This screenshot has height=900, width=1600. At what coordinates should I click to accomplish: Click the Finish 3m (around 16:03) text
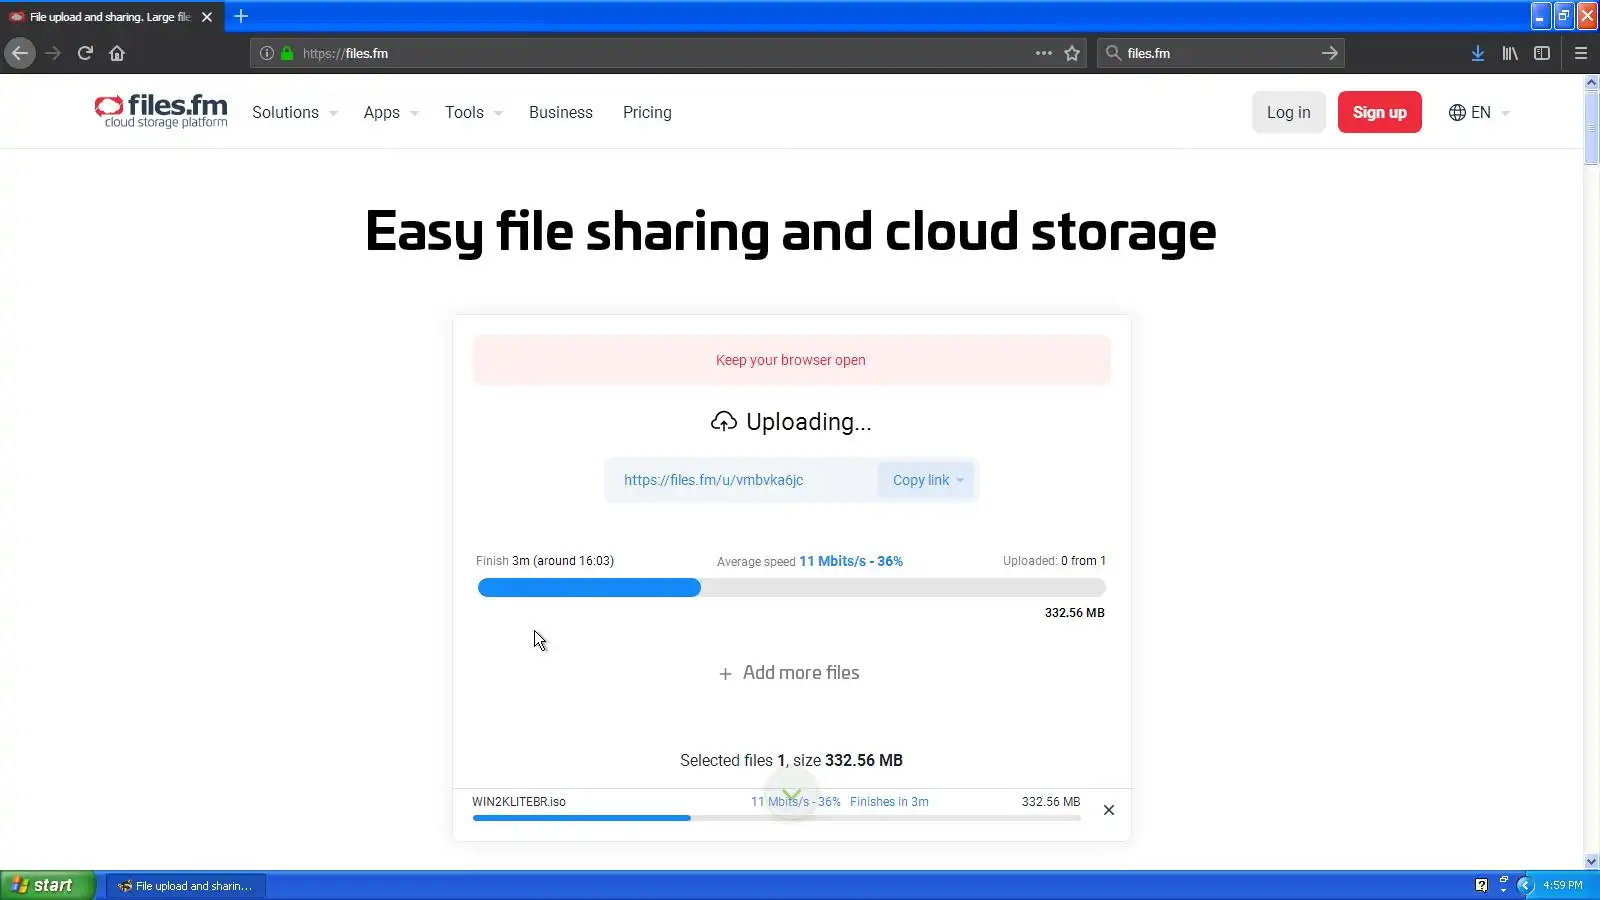pyautogui.click(x=545, y=561)
